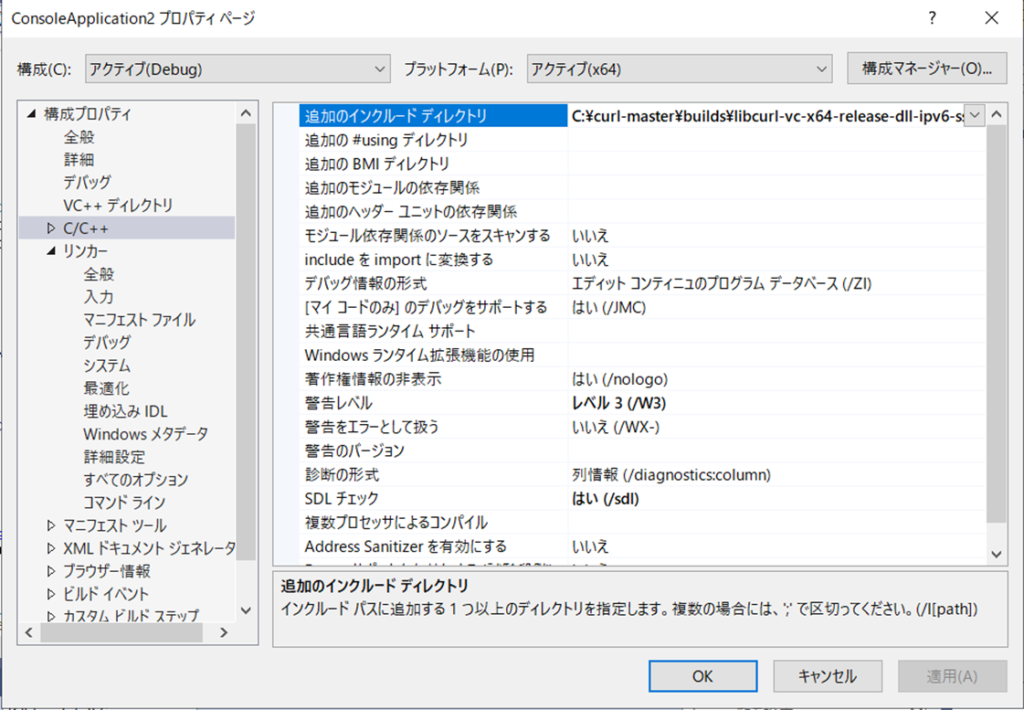Image resolution: width=1024 pixels, height=710 pixels.
Task: Select コマンド ライン under リンカー
Action: 124,502
